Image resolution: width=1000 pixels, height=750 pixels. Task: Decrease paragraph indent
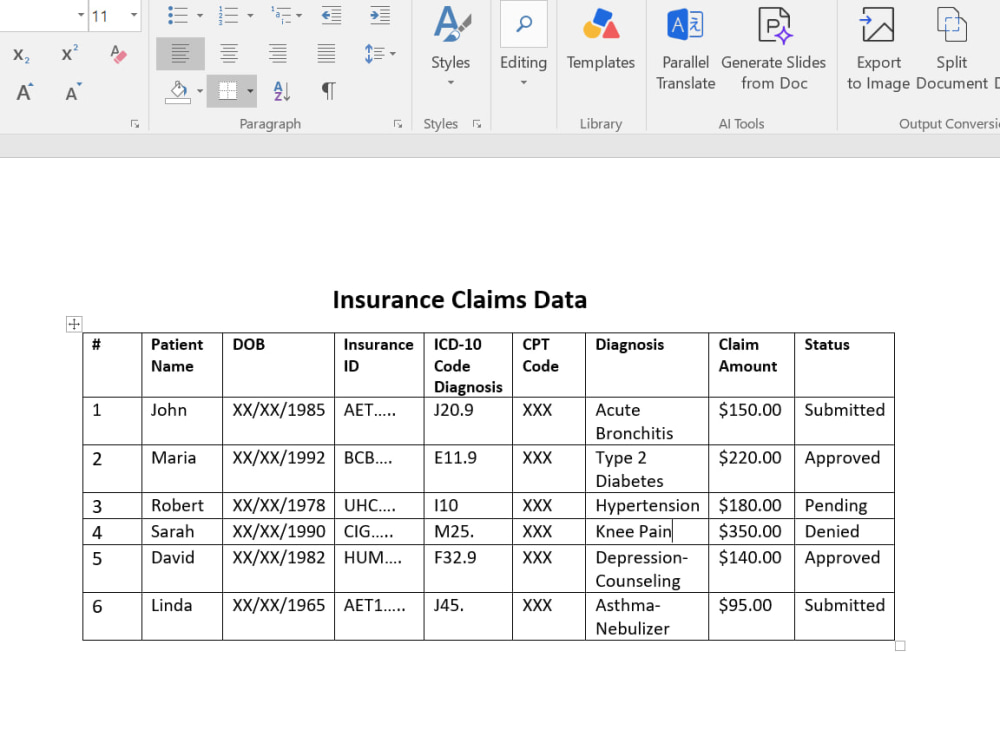[x=331, y=15]
